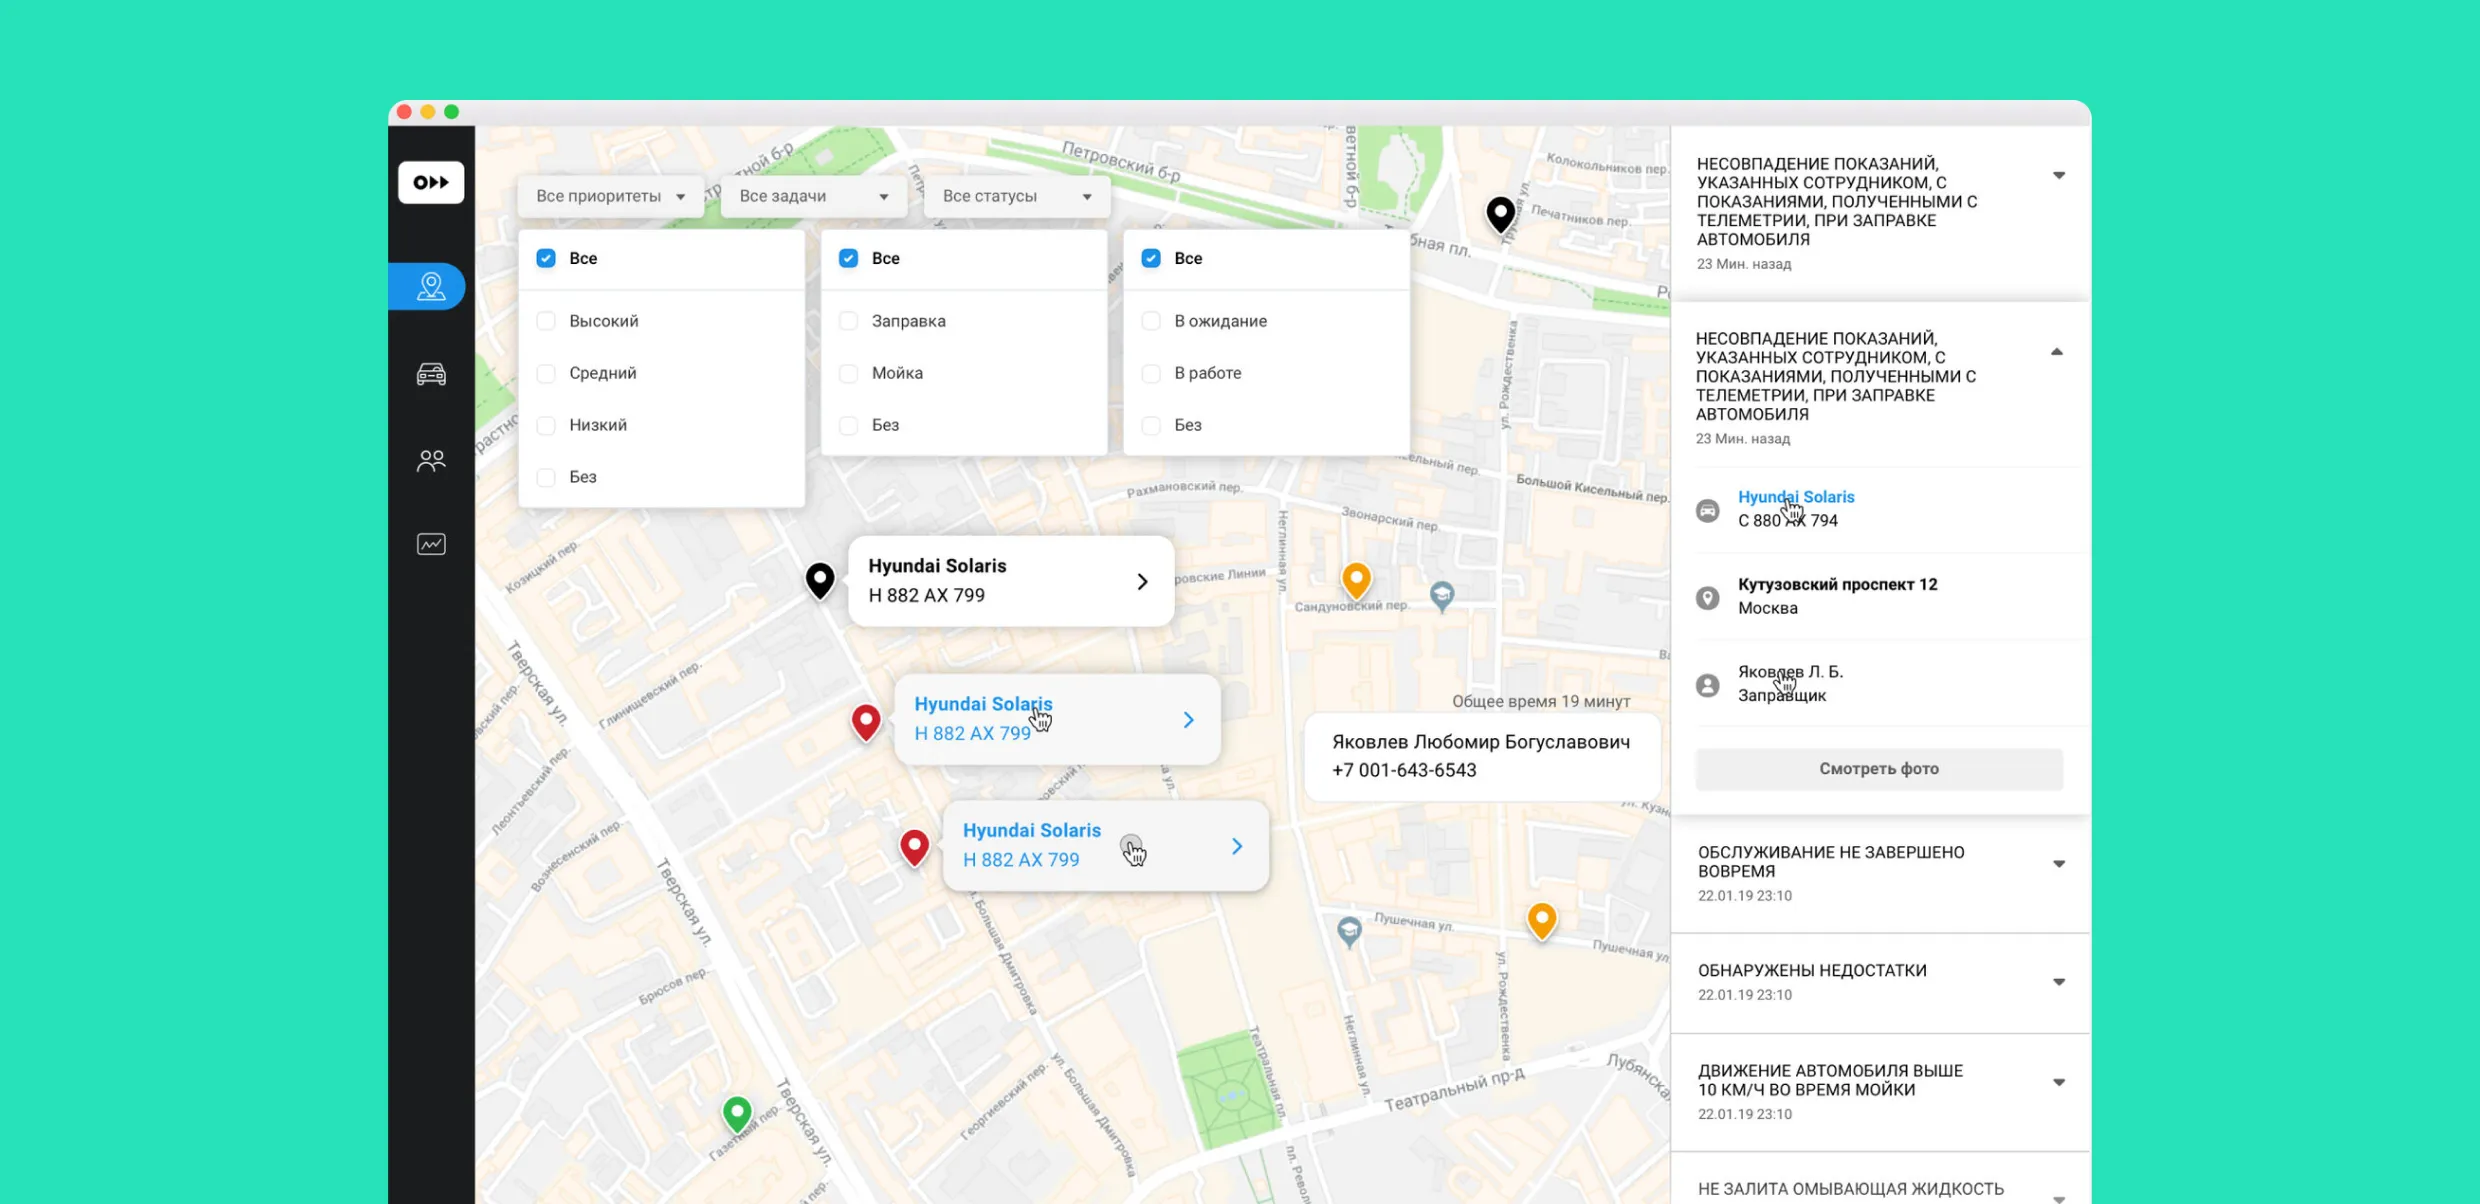Open the middle blue Hyundai Solaris map card
Viewport: 2480px width, 1204px height.
(1057, 719)
